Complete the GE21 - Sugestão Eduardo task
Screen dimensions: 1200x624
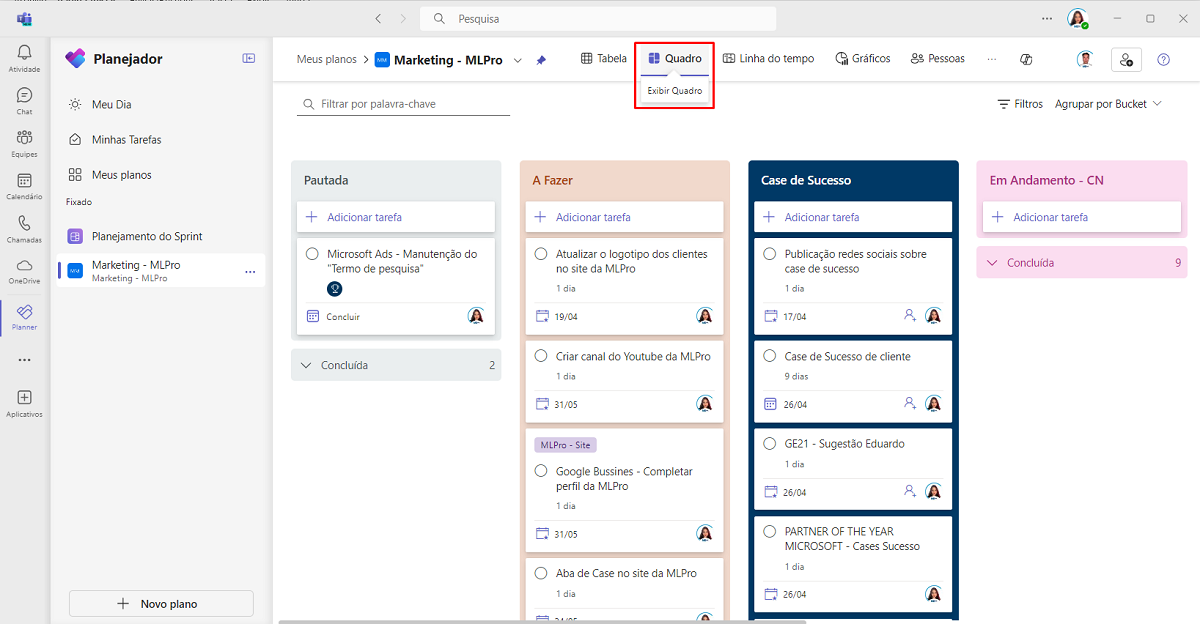tap(770, 444)
